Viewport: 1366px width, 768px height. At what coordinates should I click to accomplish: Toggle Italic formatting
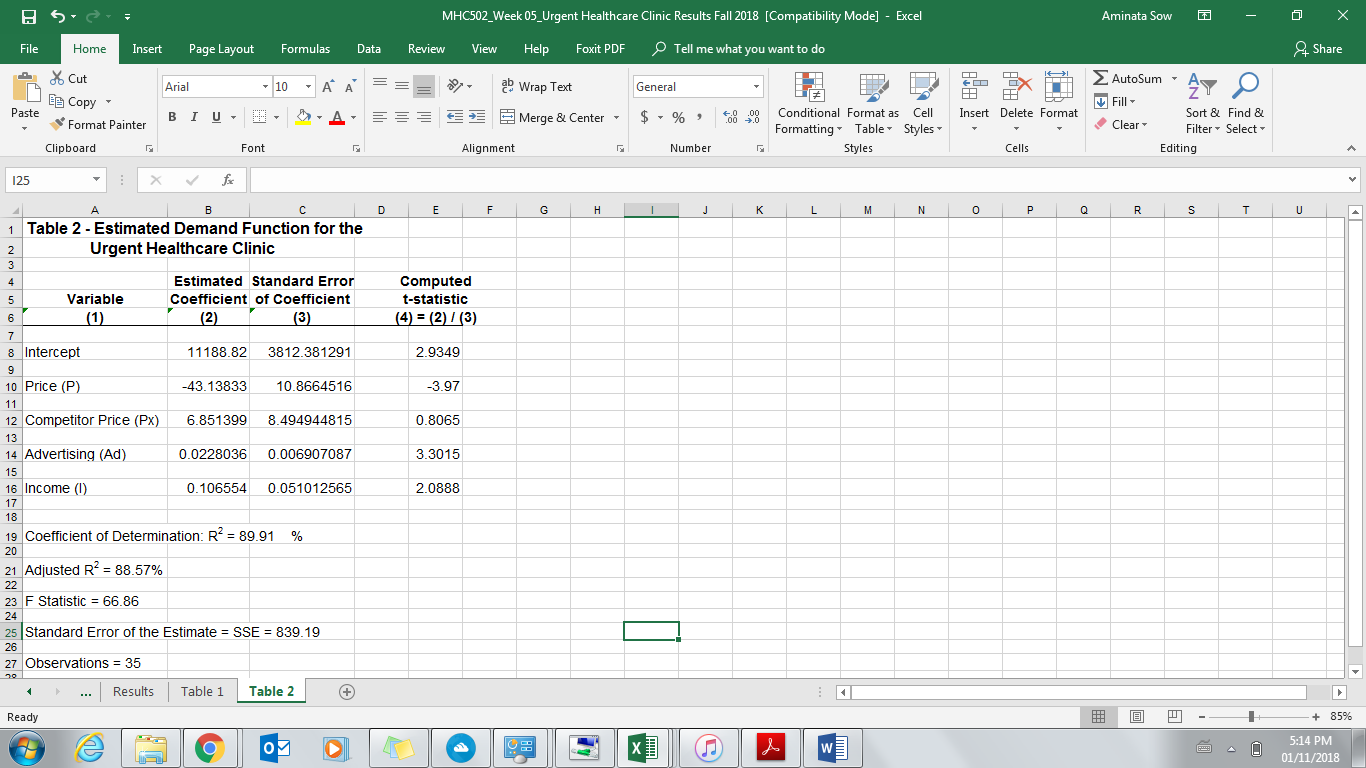[192, 118]
